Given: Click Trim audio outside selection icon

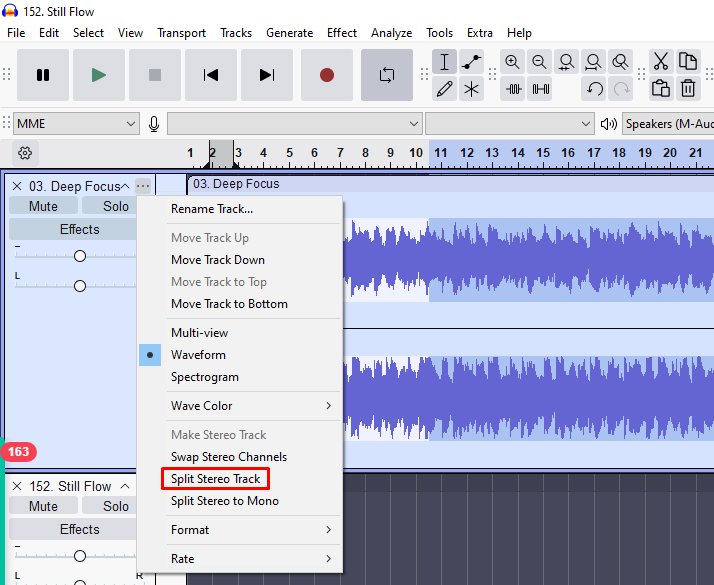Looking at the screenshot, I should click(x=512, y=89).
